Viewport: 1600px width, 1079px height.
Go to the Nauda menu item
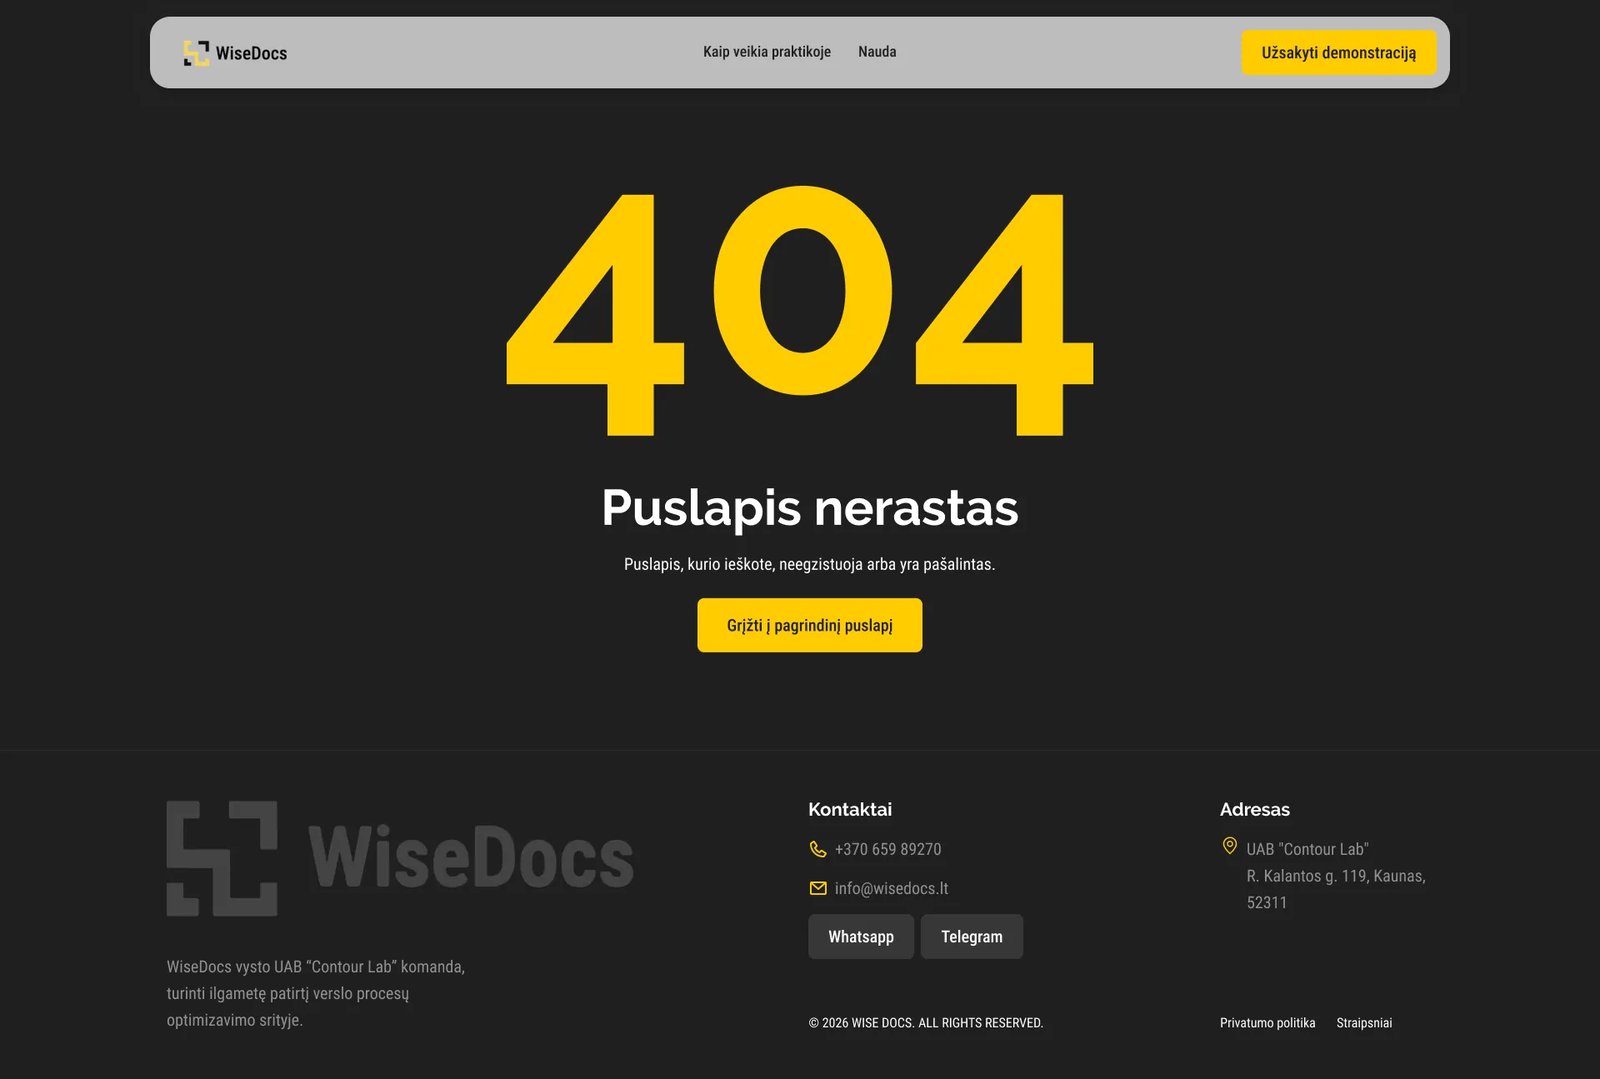(877, 52)
